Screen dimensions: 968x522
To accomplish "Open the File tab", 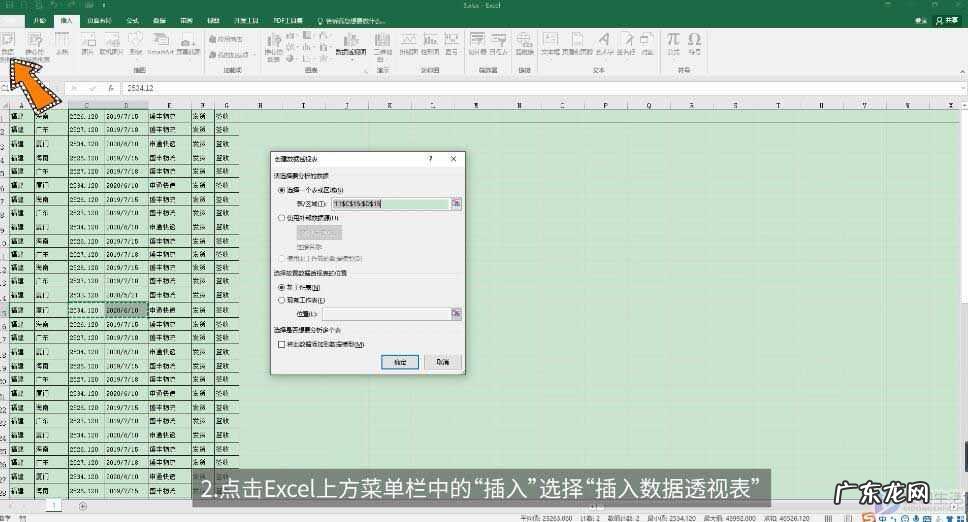I will [x=11, y=20].
